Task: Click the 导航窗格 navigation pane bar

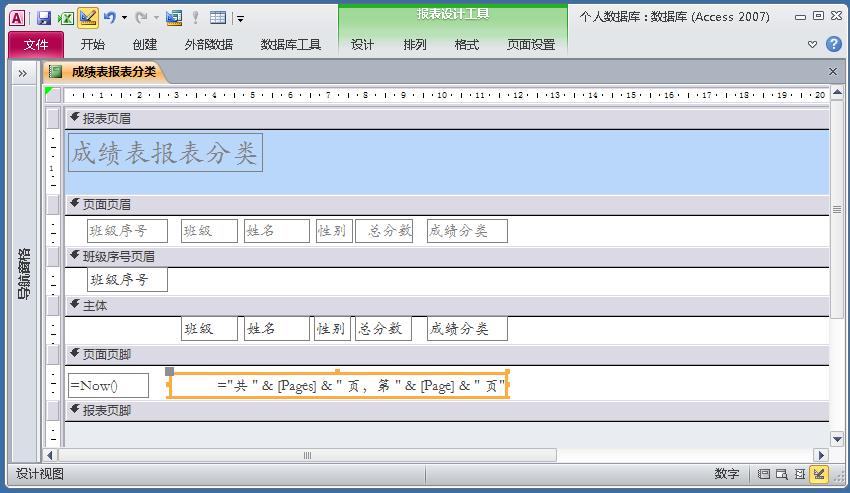Action: pos(24,274)
